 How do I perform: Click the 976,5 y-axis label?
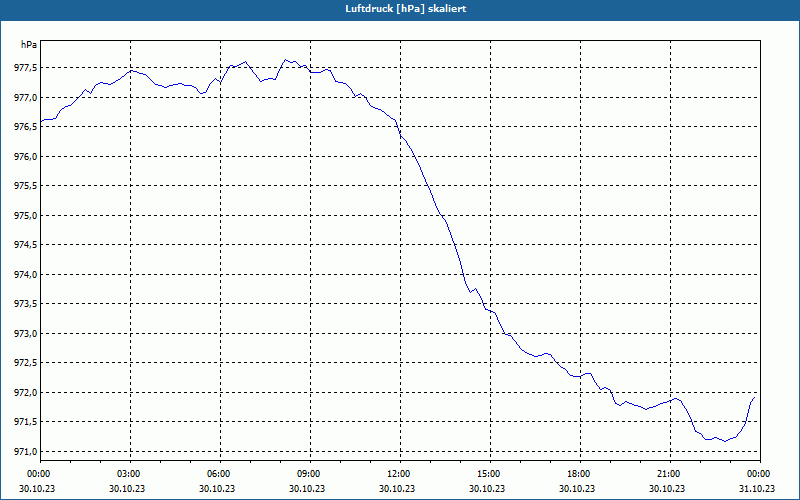pyautogui.click(x=26, y=127)
